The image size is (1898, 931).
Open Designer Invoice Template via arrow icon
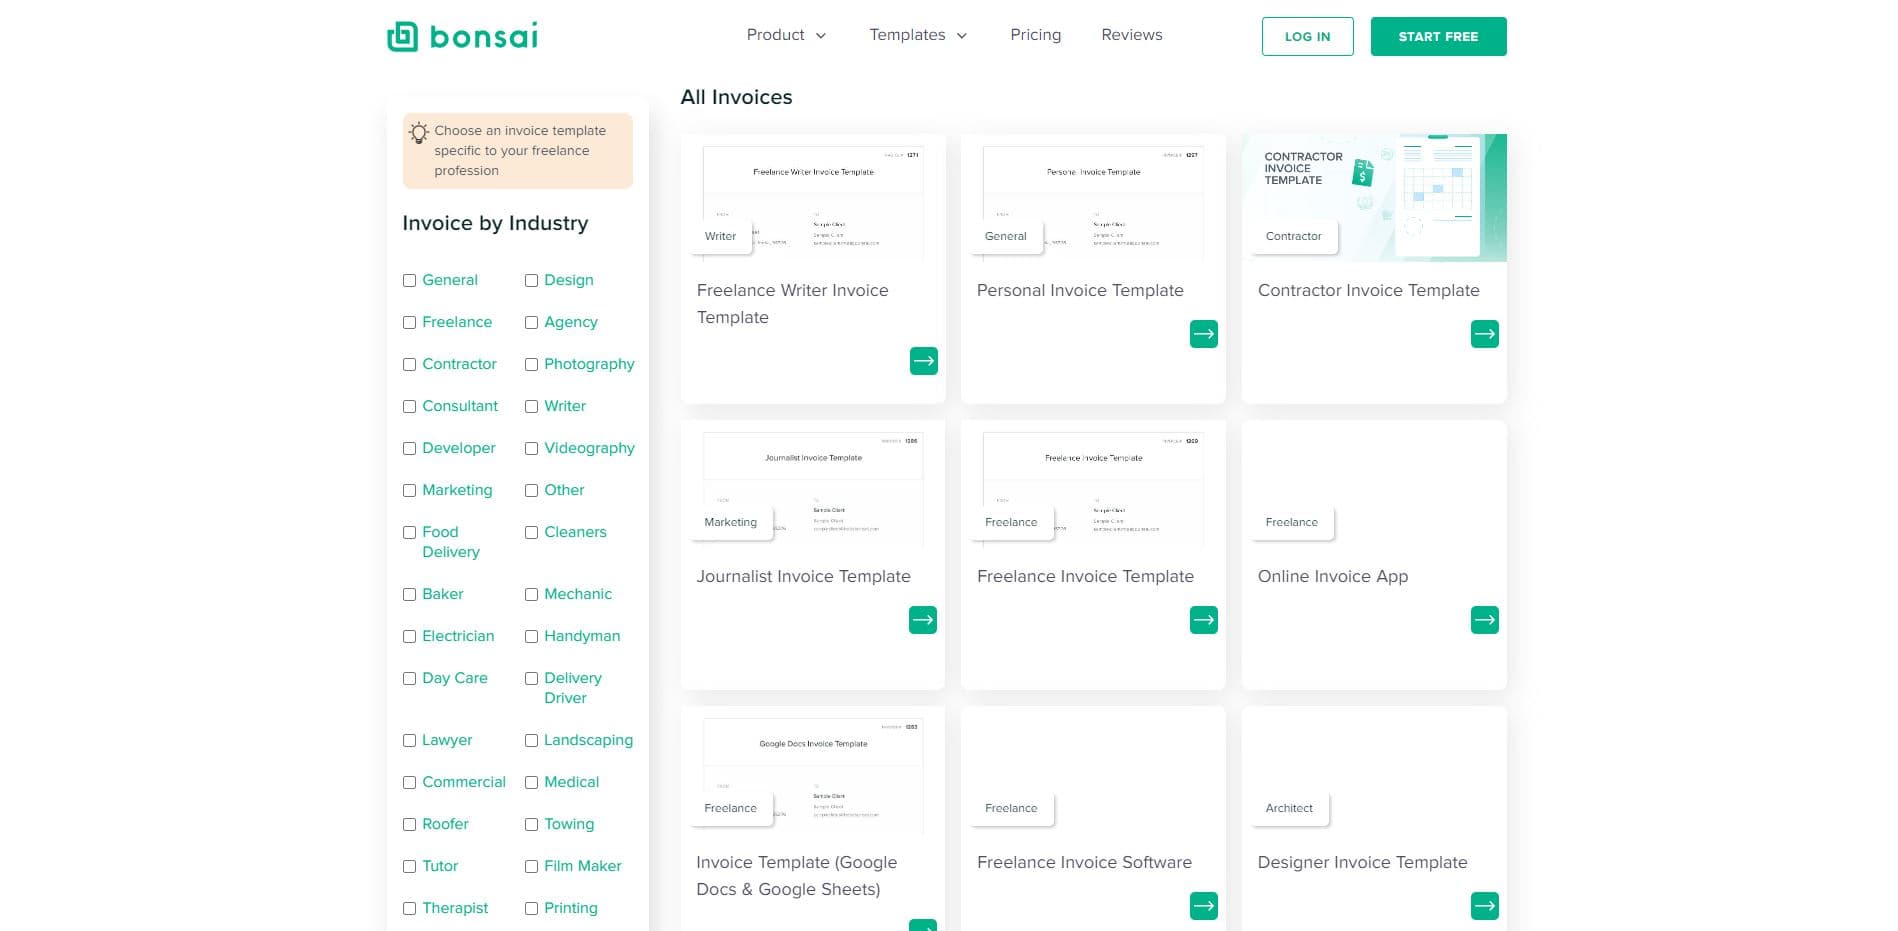point(1484,906)
